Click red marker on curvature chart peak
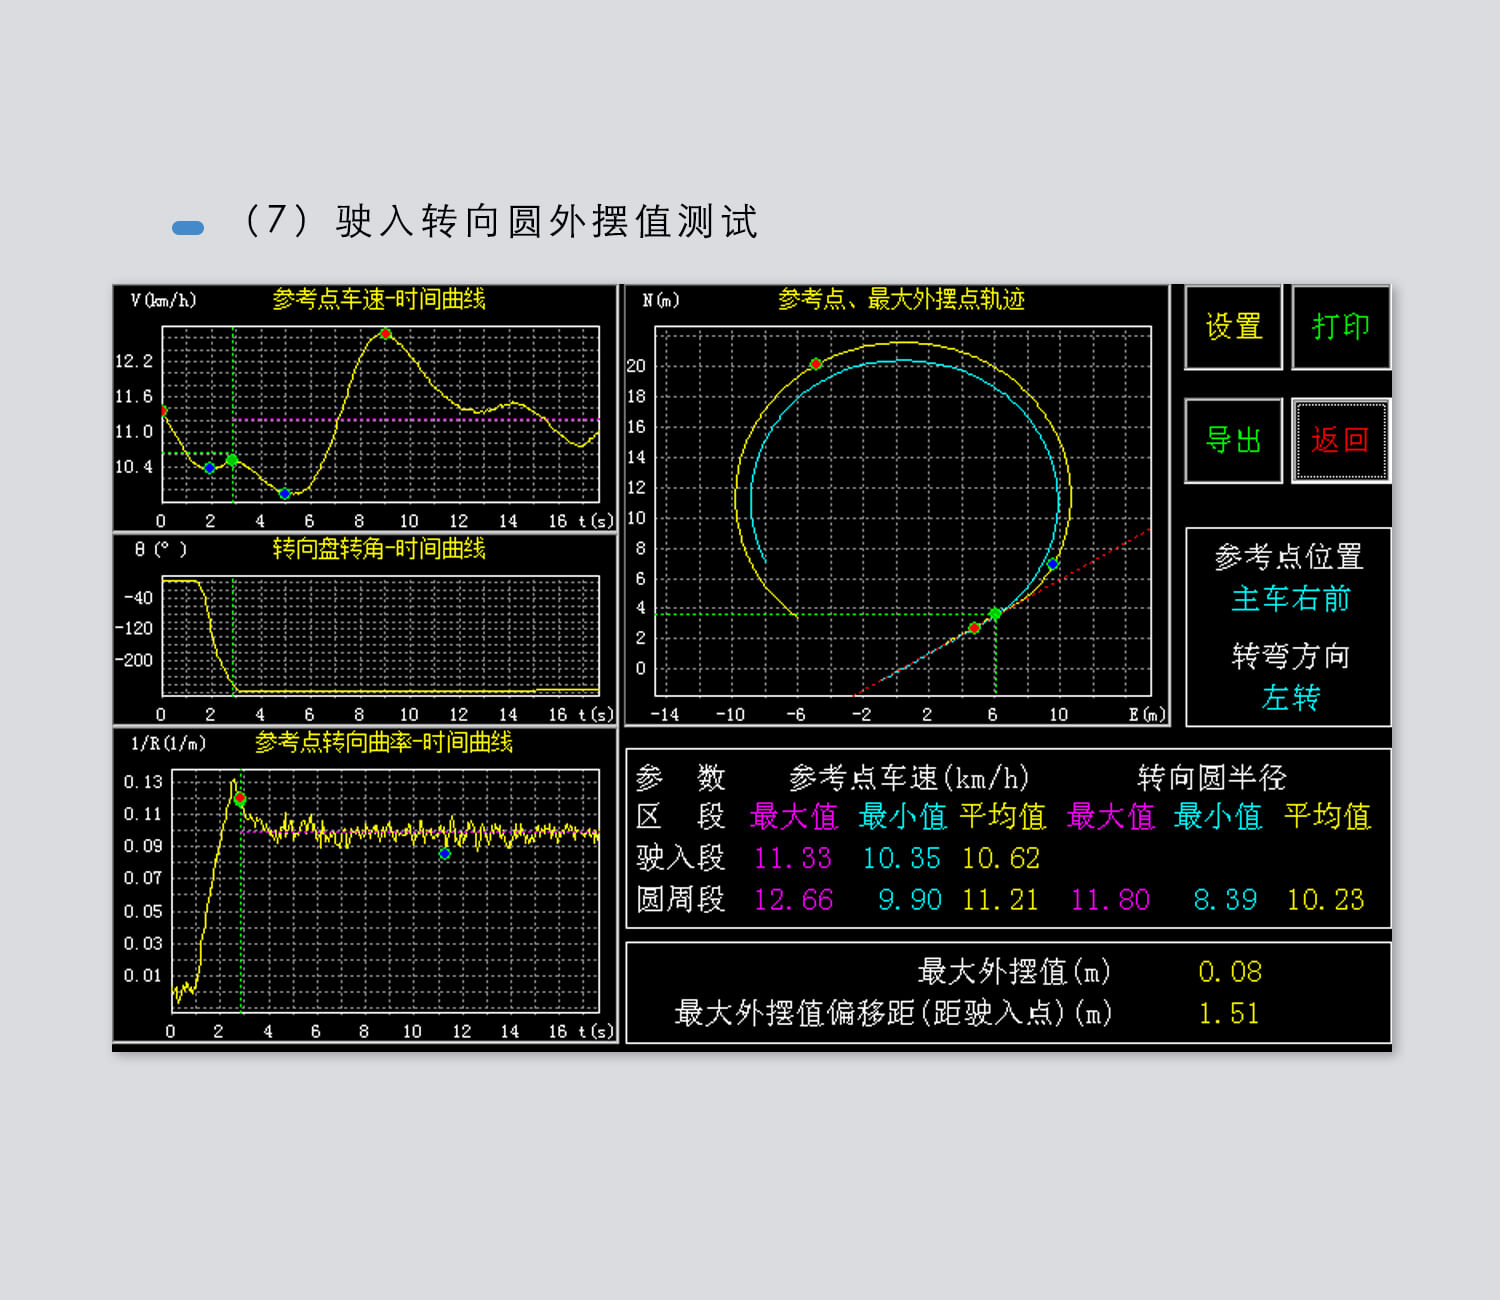 (240, 798)
